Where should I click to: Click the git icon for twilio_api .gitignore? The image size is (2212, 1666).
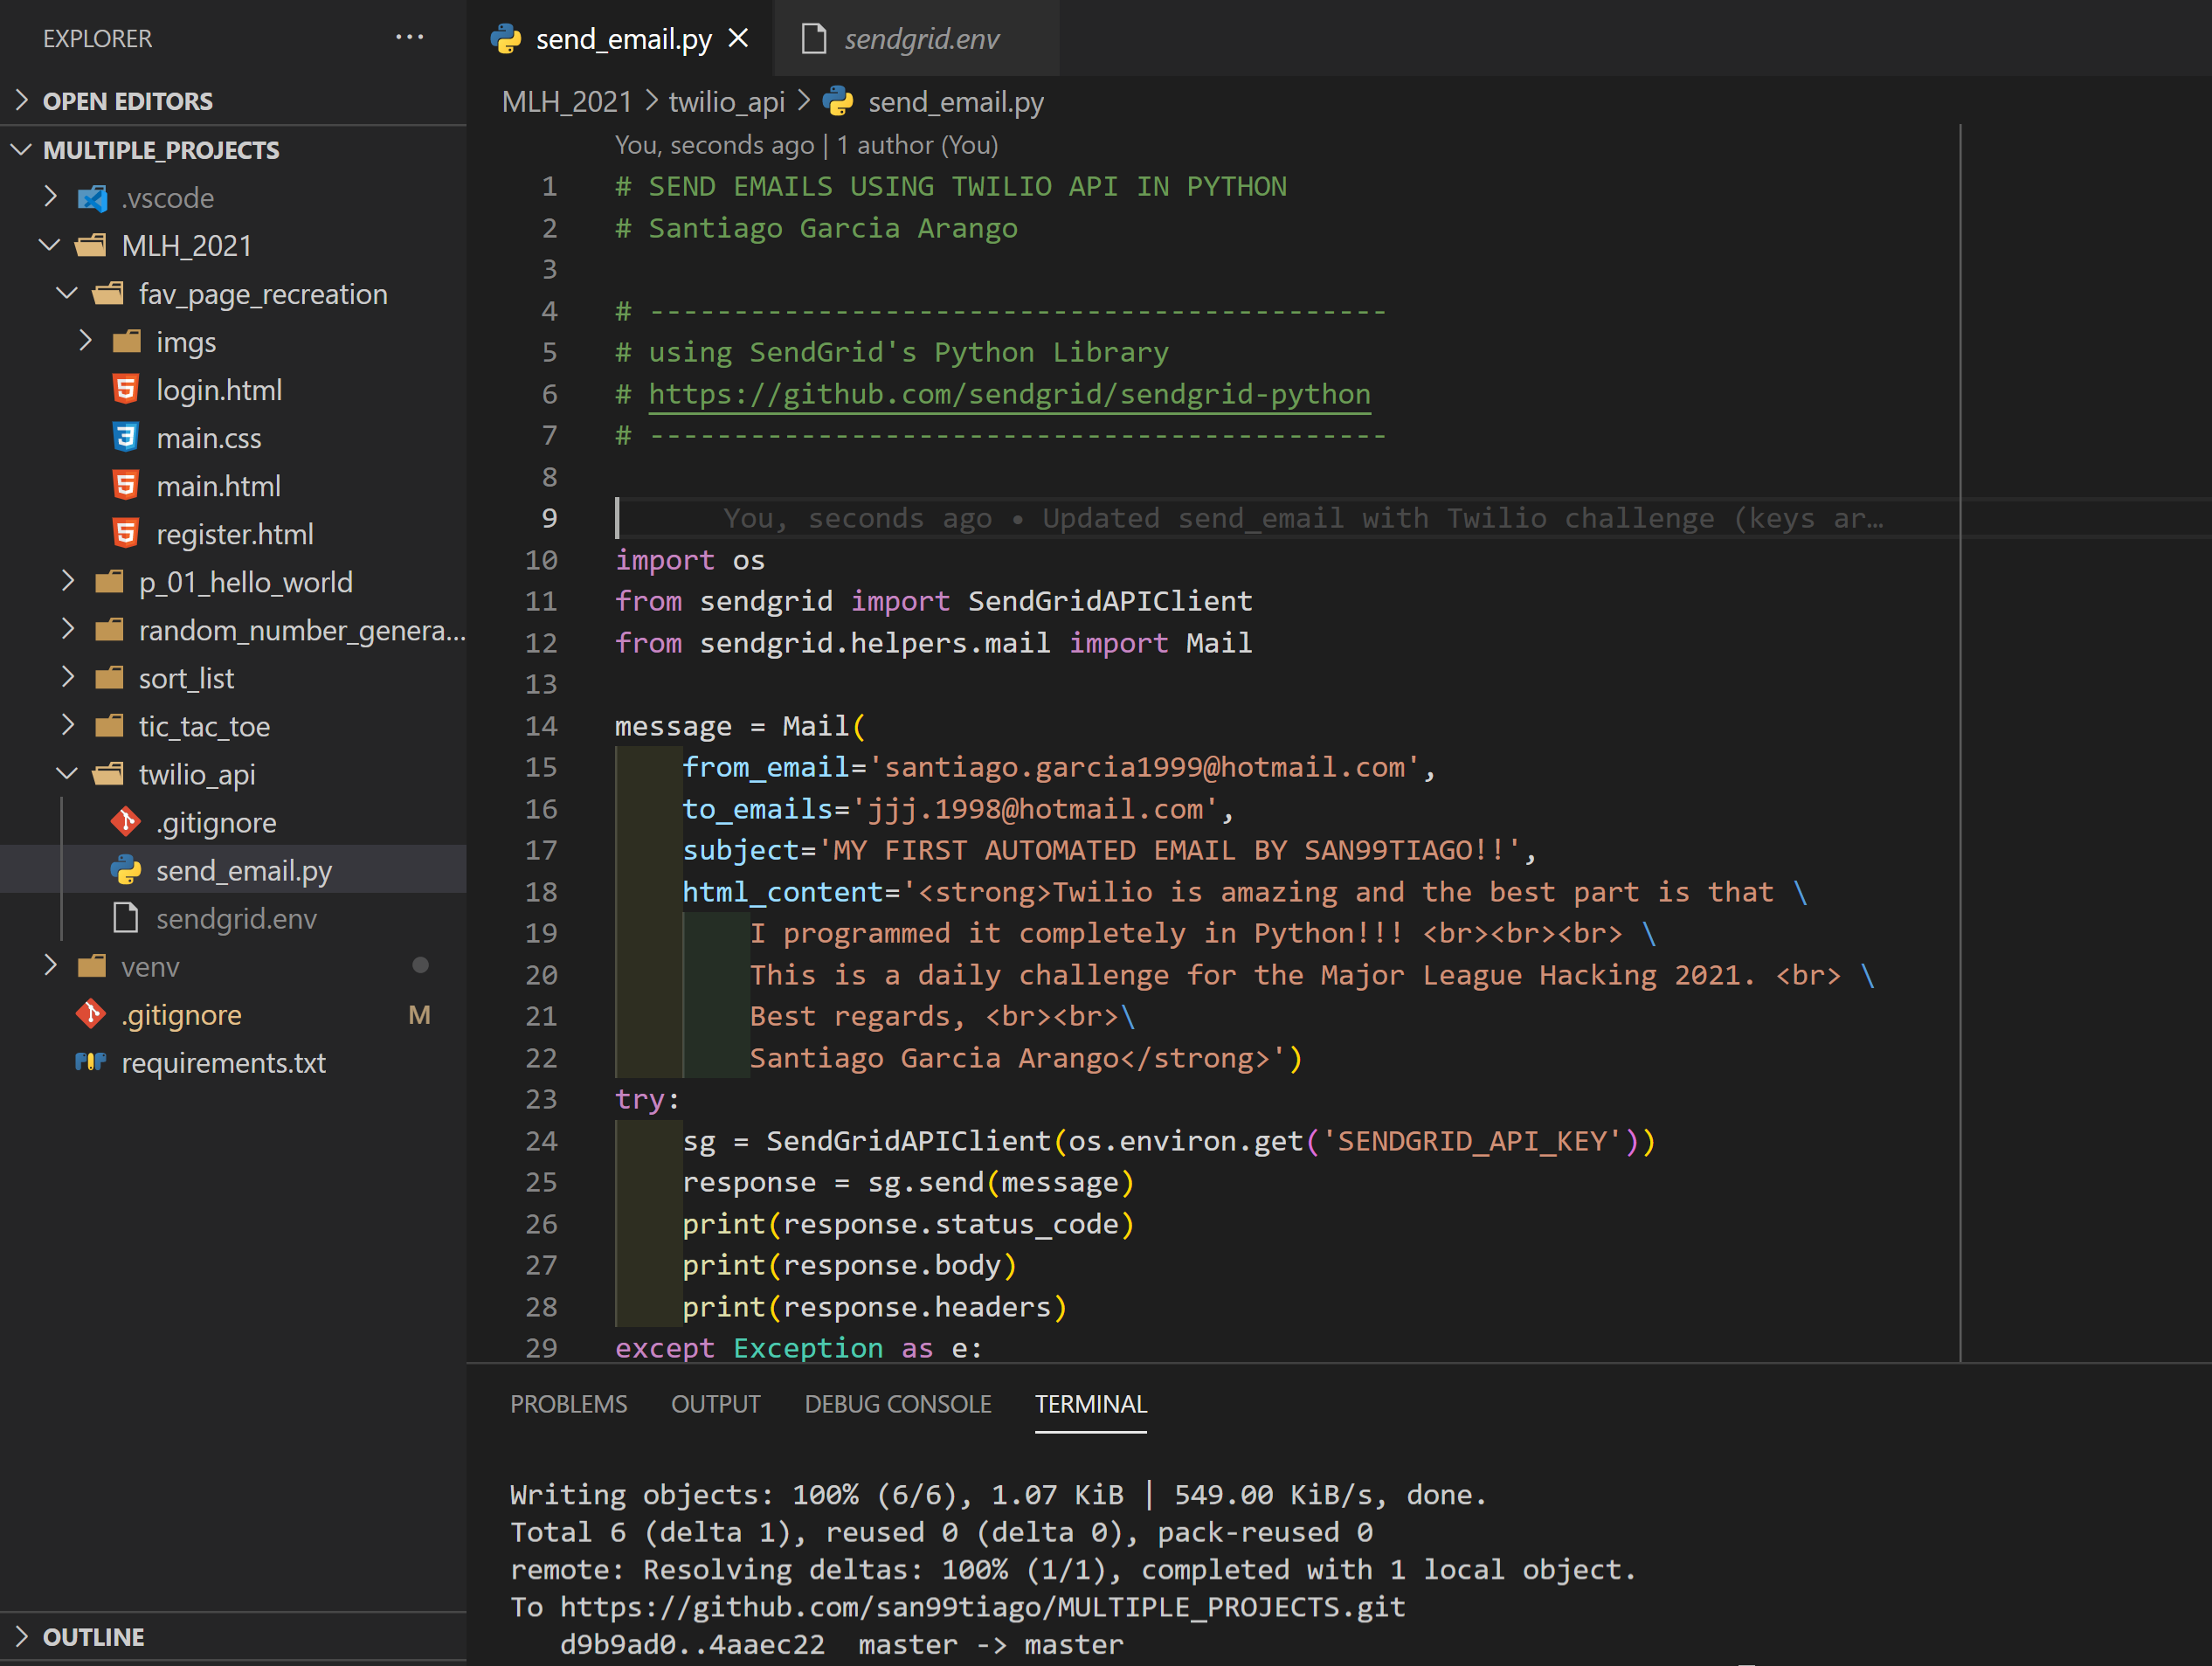126,822
